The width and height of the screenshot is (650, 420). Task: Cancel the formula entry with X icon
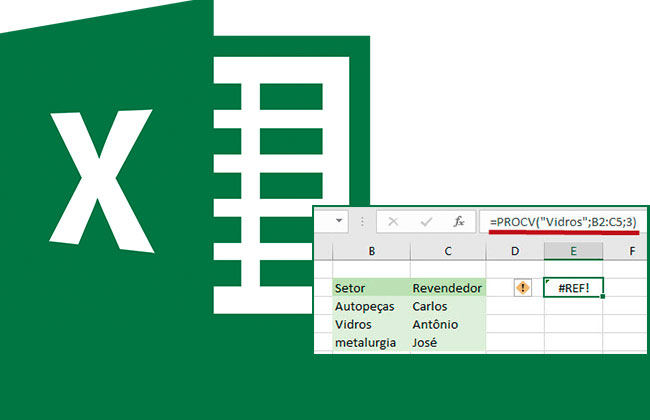tap(393, 222)
